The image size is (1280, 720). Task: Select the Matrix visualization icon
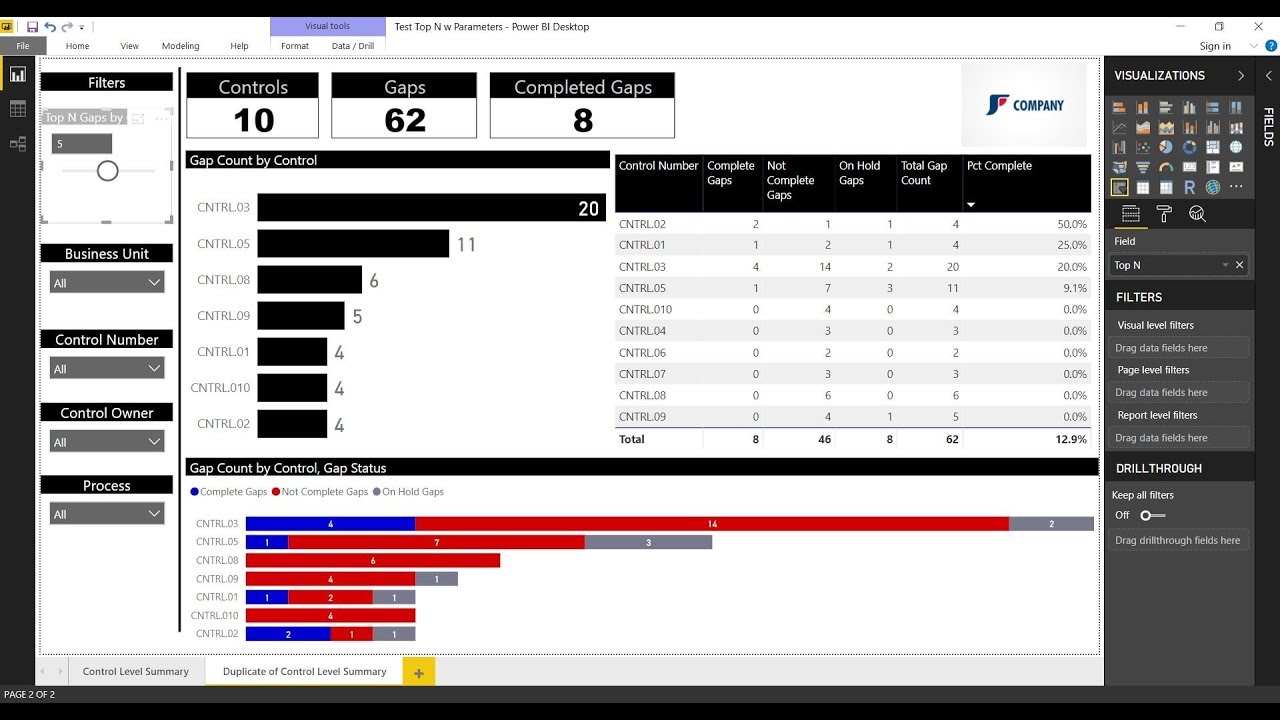click(x=1166, y=187)
